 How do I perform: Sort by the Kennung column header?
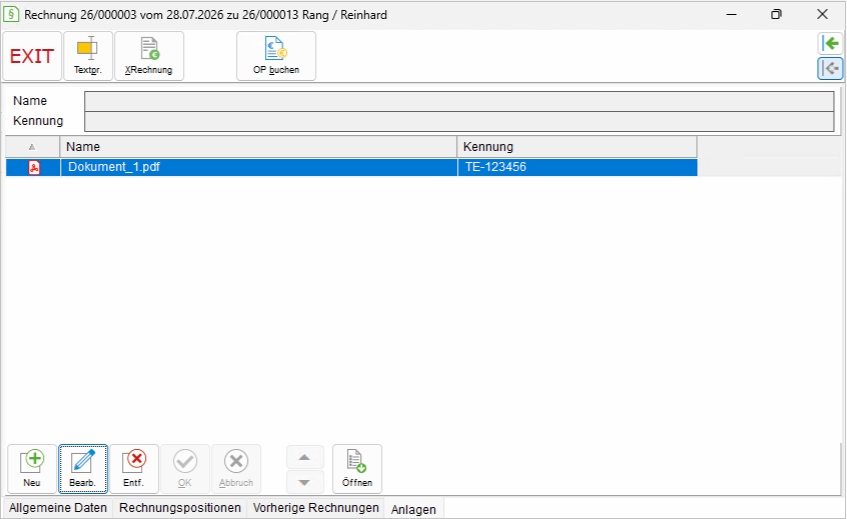[577, 147]
